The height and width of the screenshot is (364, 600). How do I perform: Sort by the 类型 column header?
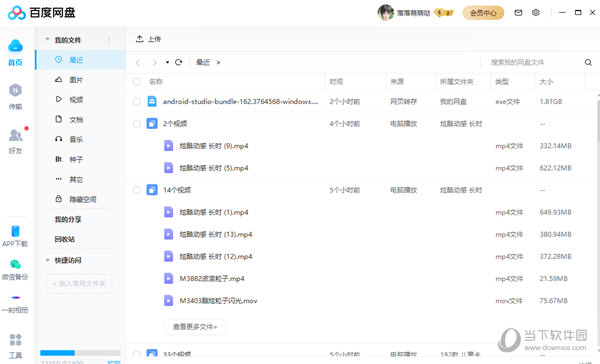click(x=502, y=82)
